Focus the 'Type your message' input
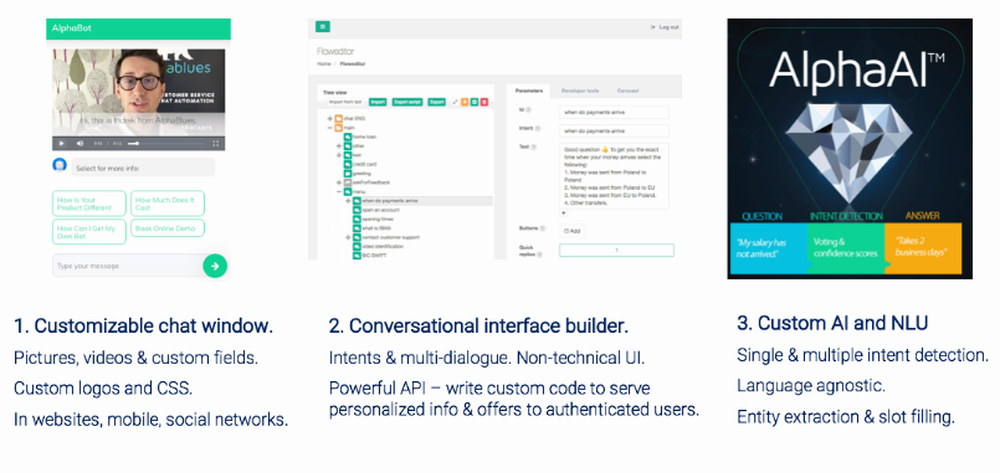1000x473 pixels. click(126, 266)
